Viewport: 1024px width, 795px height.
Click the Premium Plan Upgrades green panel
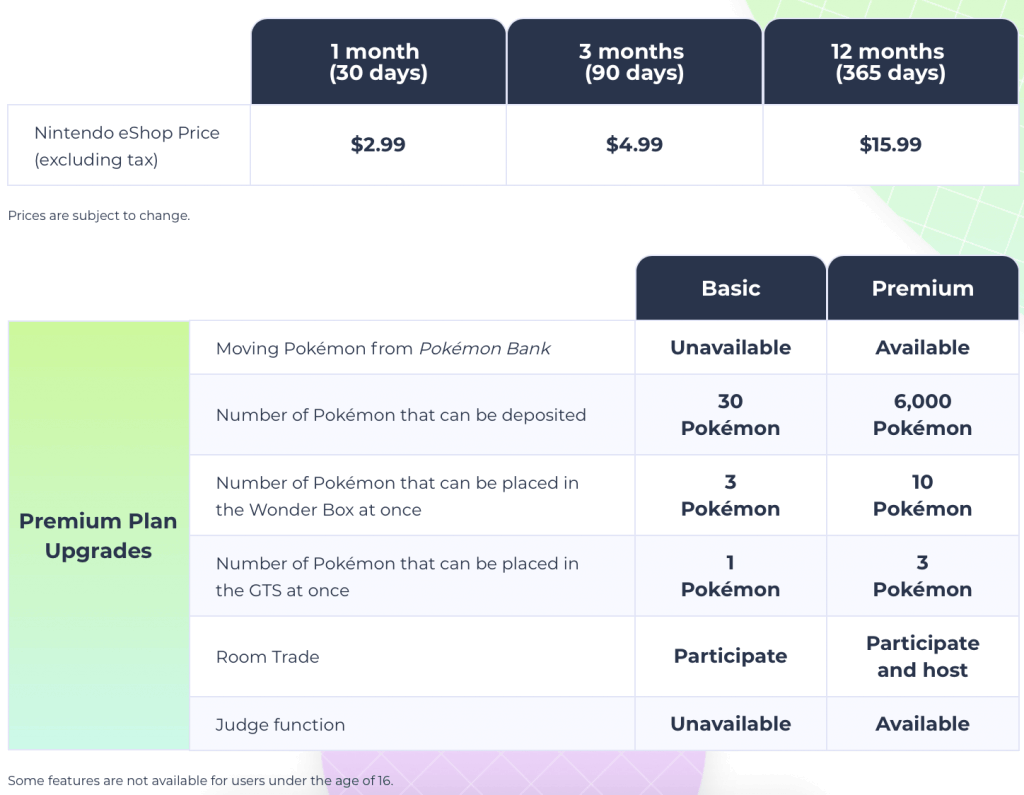[x=99, y=536]
